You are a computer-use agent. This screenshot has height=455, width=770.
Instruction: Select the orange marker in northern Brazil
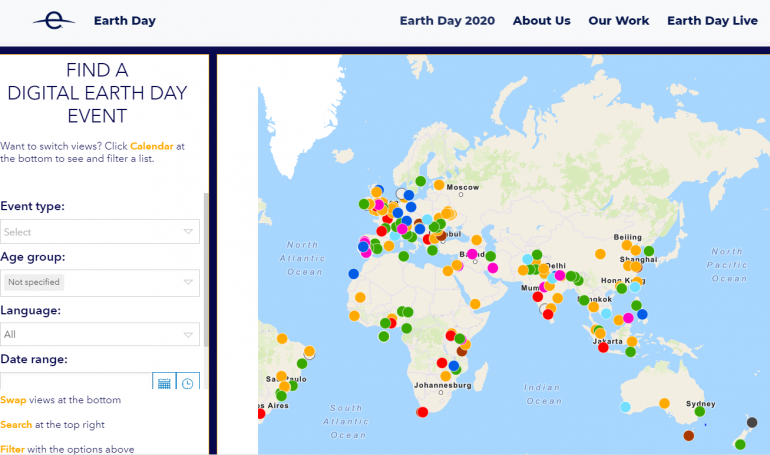pos(282,338)
